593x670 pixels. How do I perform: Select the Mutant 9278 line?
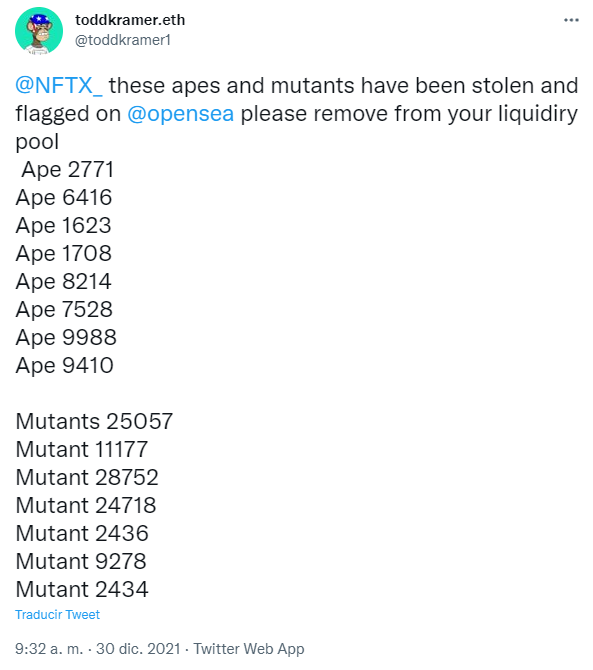(81, 561)
